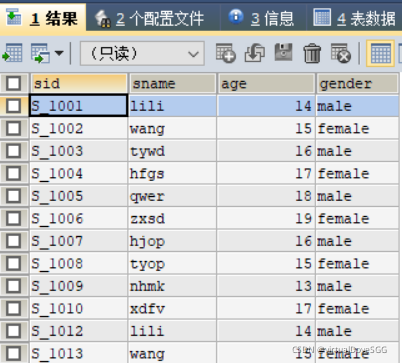402x363 pixels.
Task: Click the cancel changes table icon
Action: 341,53
